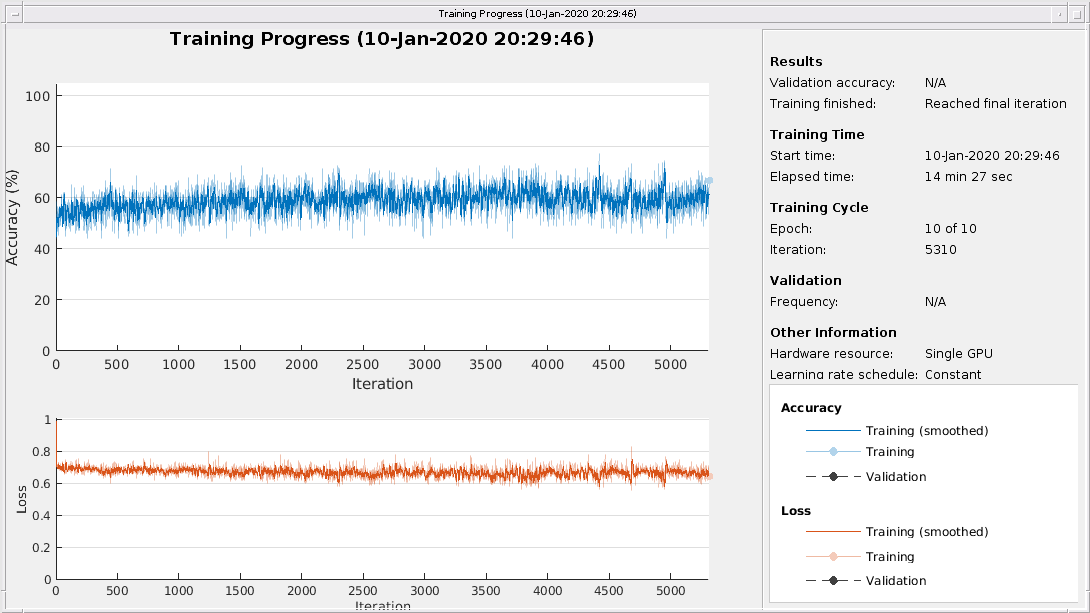Click the Other Information heading

[x=833, y=333]
